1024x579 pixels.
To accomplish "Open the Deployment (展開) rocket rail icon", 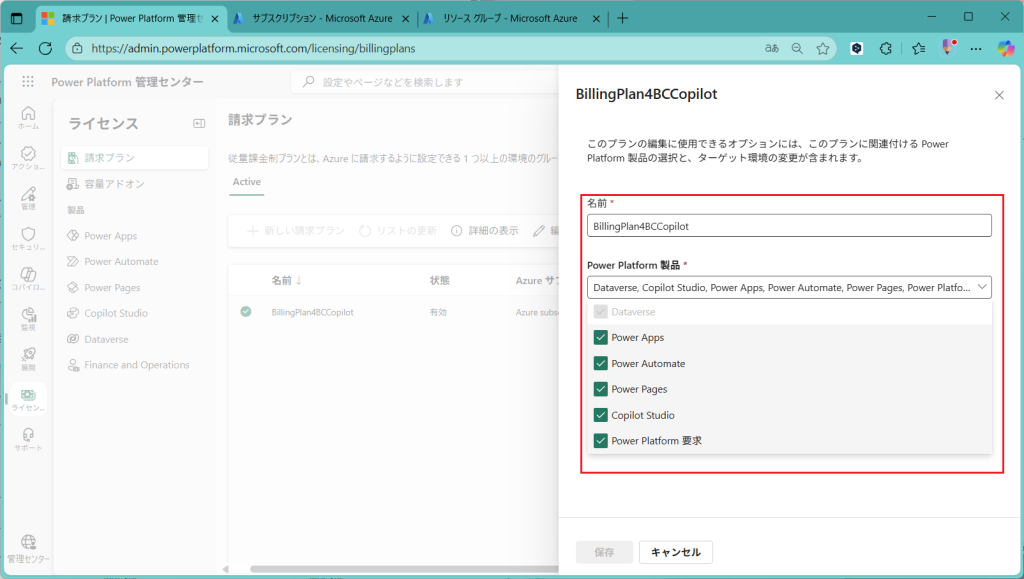I will (28, 358).
